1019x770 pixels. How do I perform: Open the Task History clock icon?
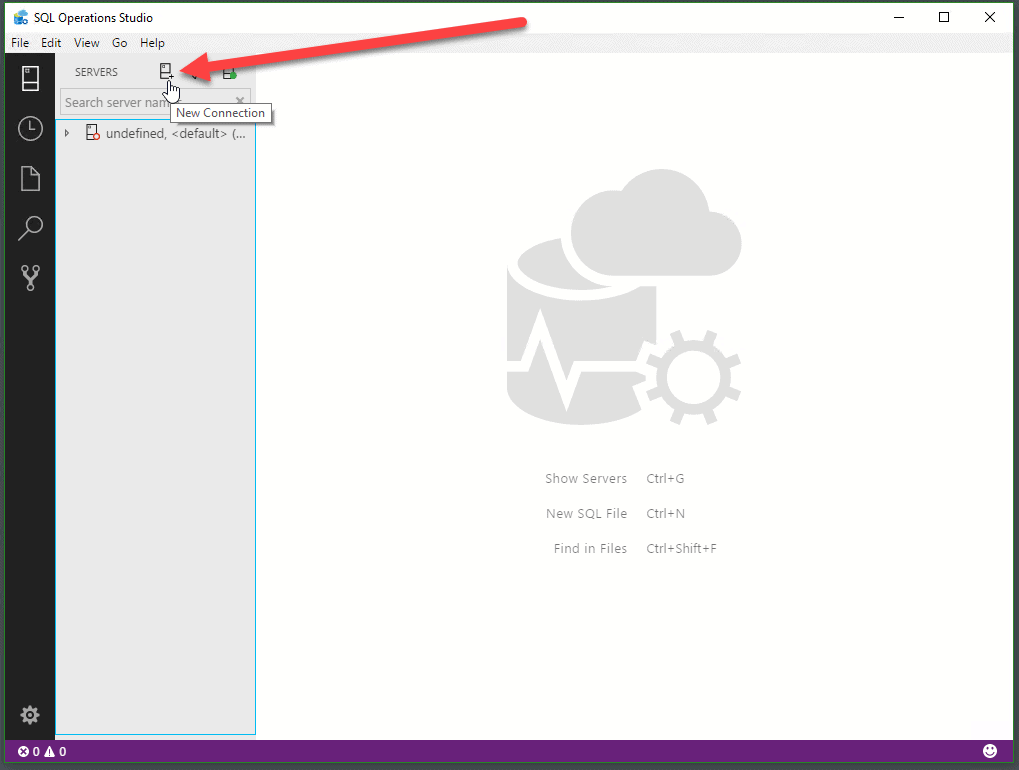[30, 129]
